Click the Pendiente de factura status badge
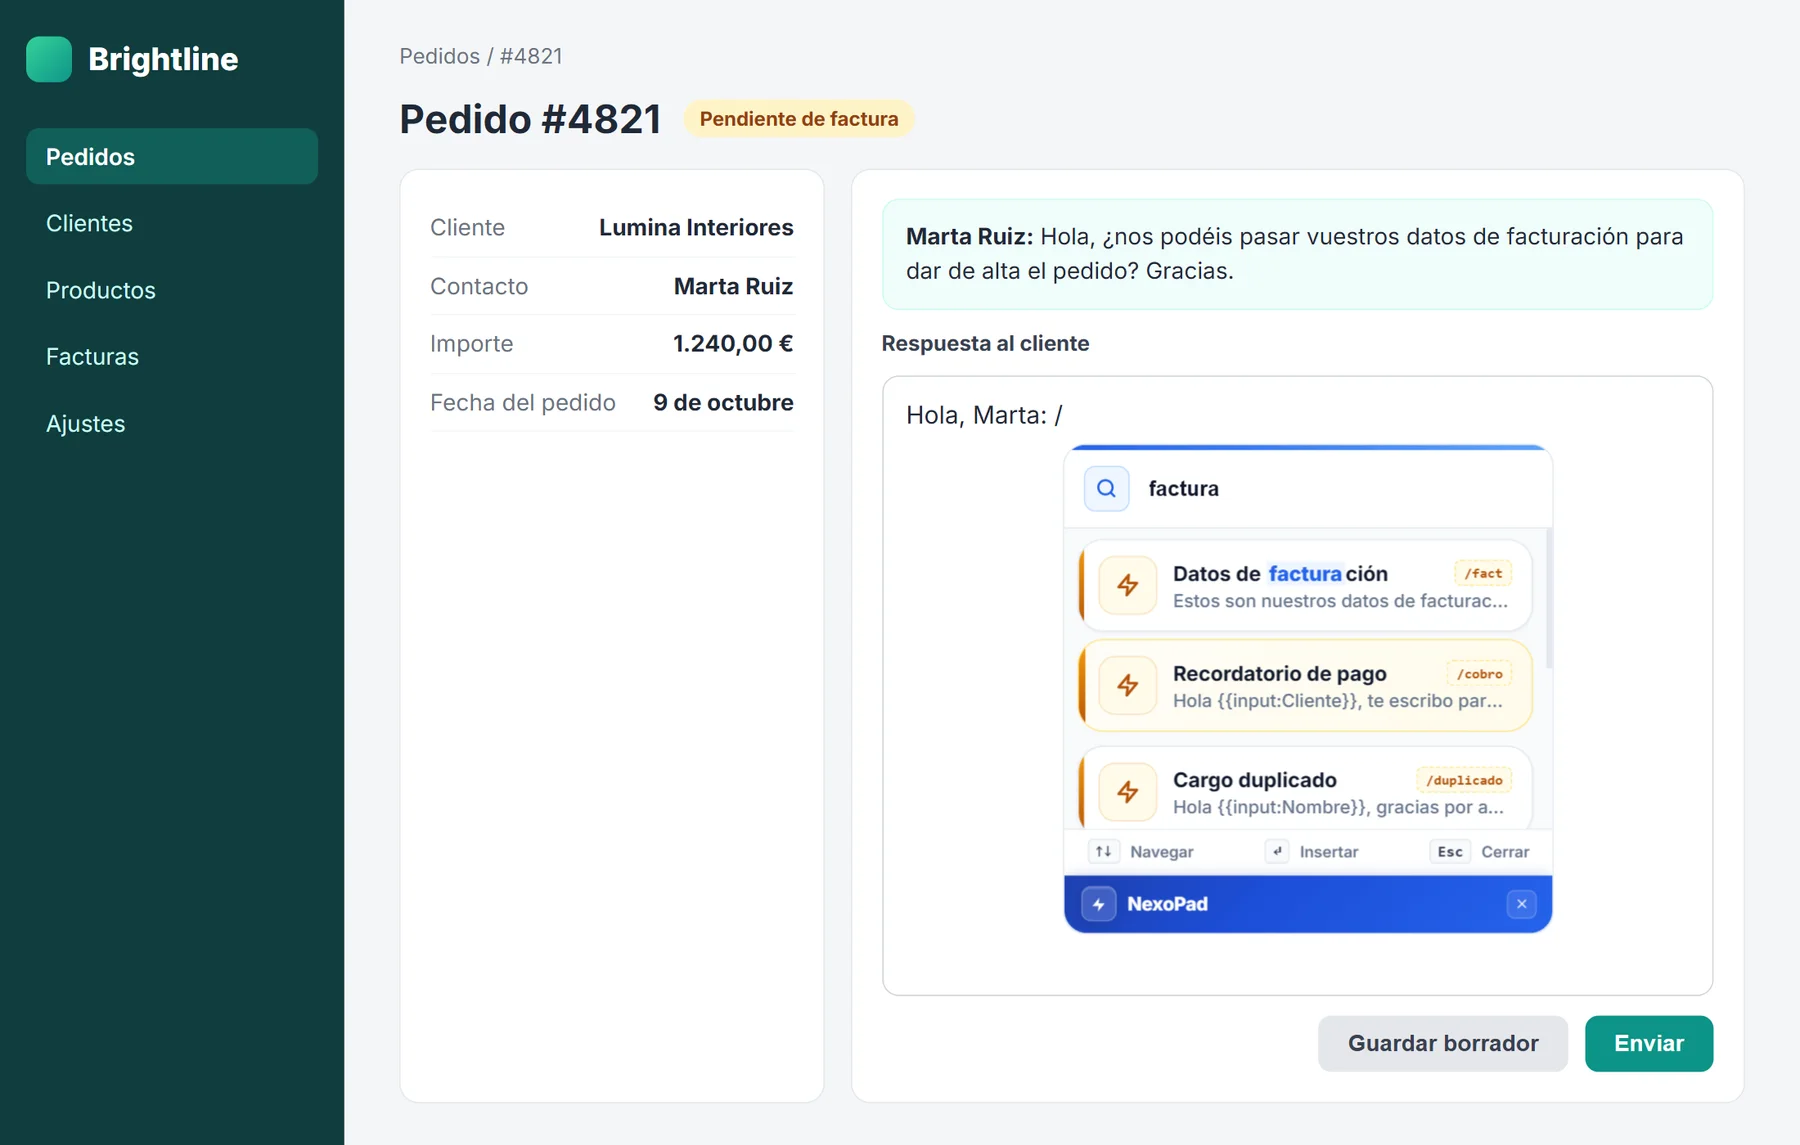This screenshot has height=1145, width=1800. coord(798,119)
